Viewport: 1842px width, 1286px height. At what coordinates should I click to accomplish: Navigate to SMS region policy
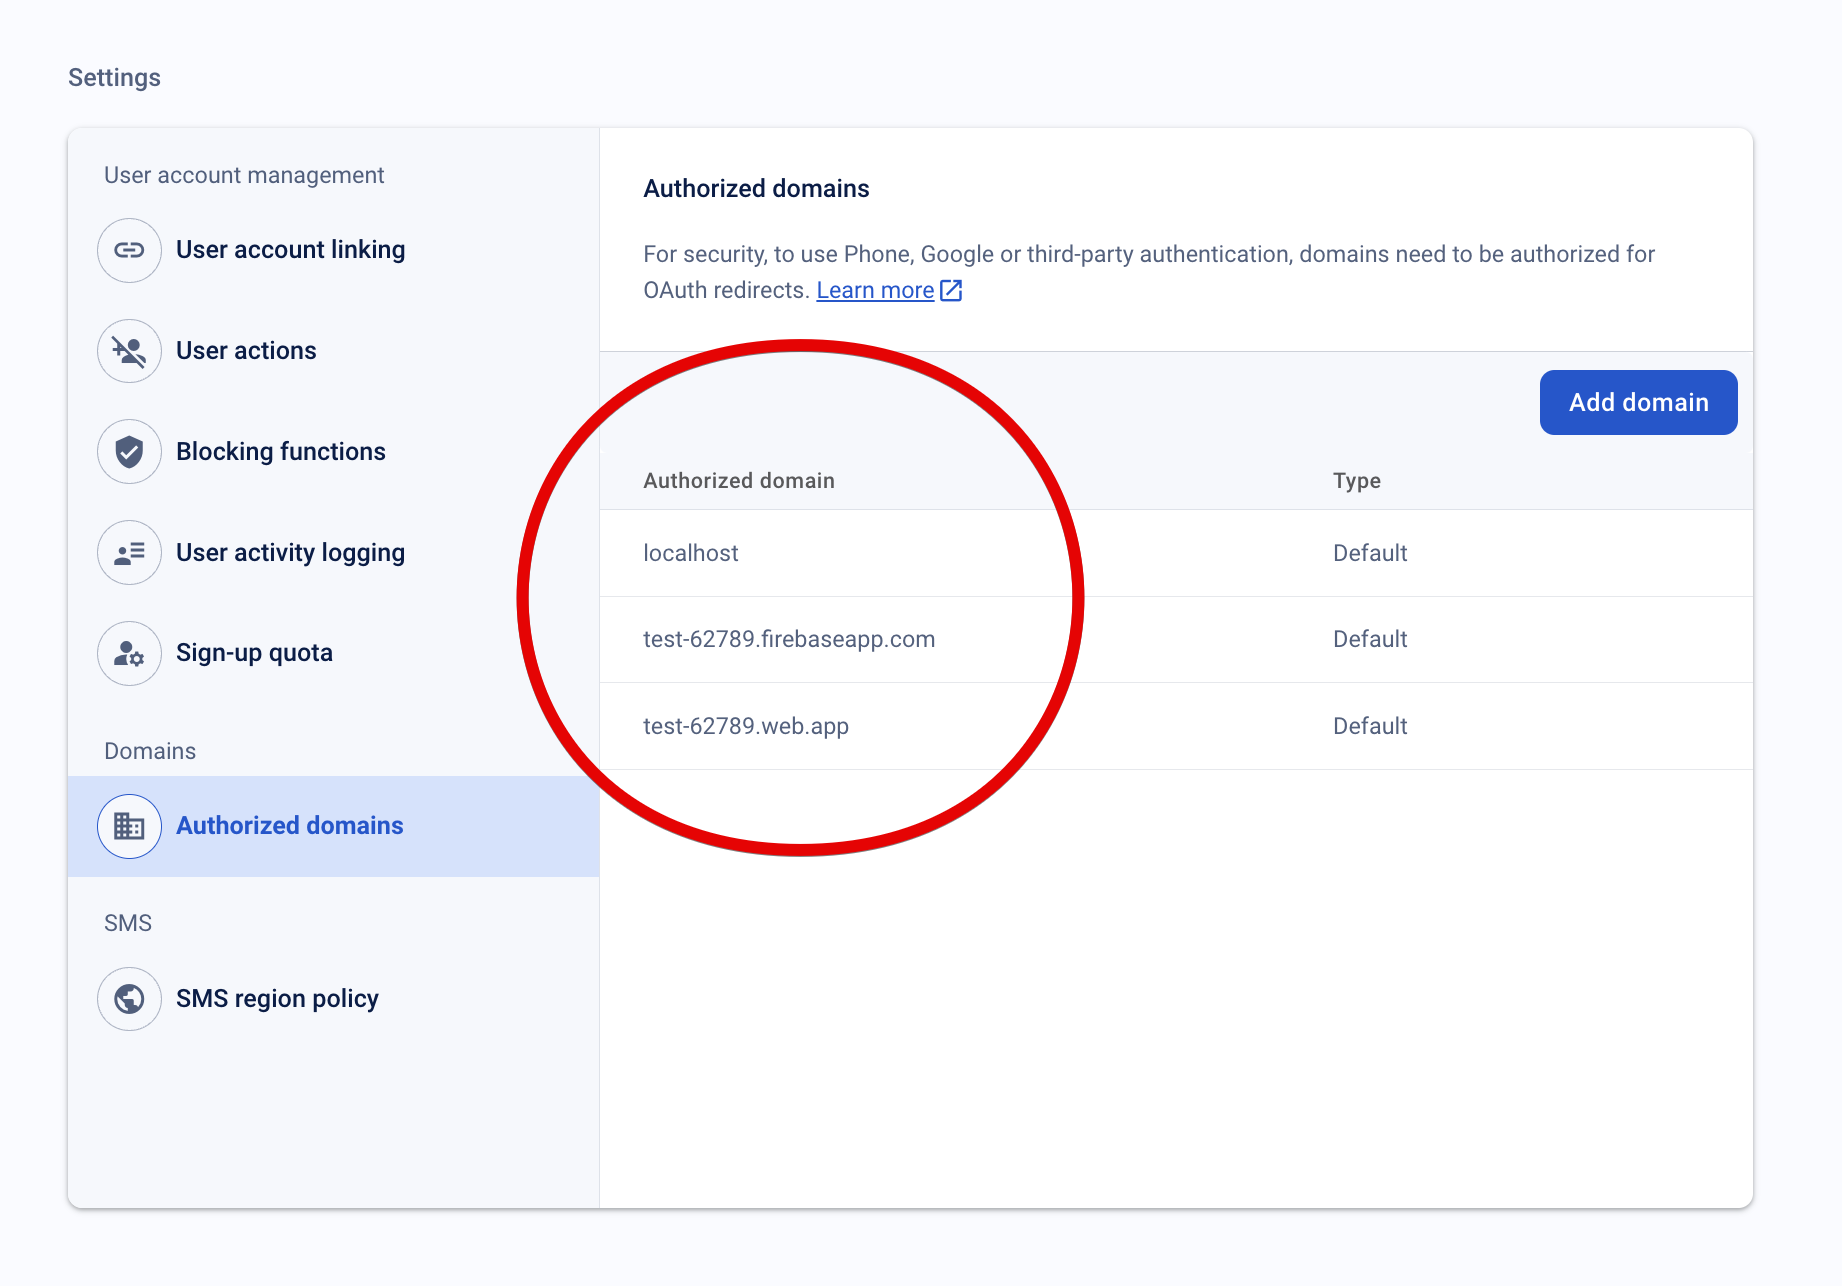tap(278, 998)
